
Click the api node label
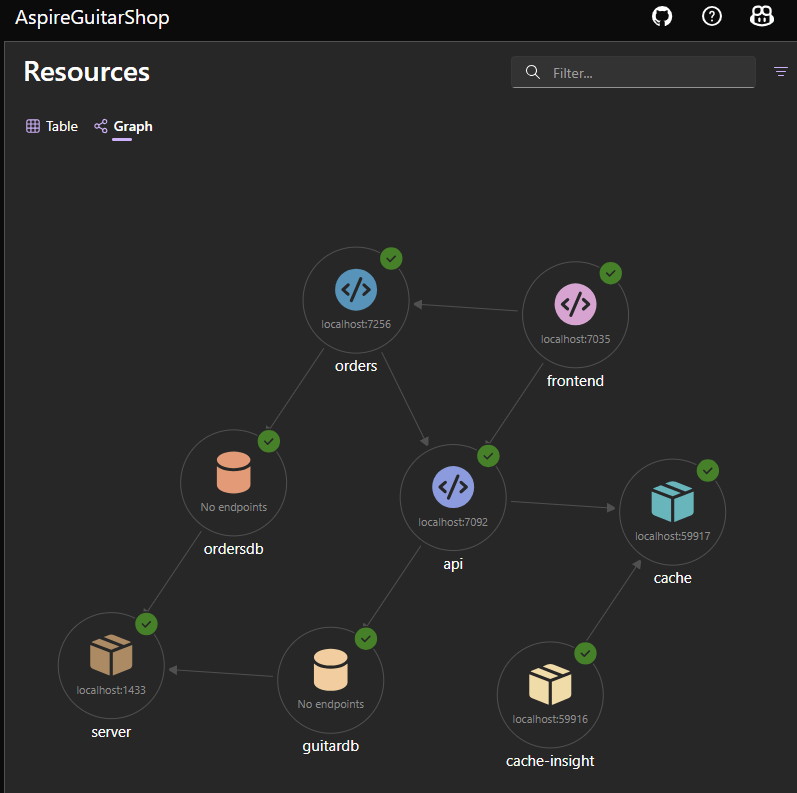(x=453, y=564)
